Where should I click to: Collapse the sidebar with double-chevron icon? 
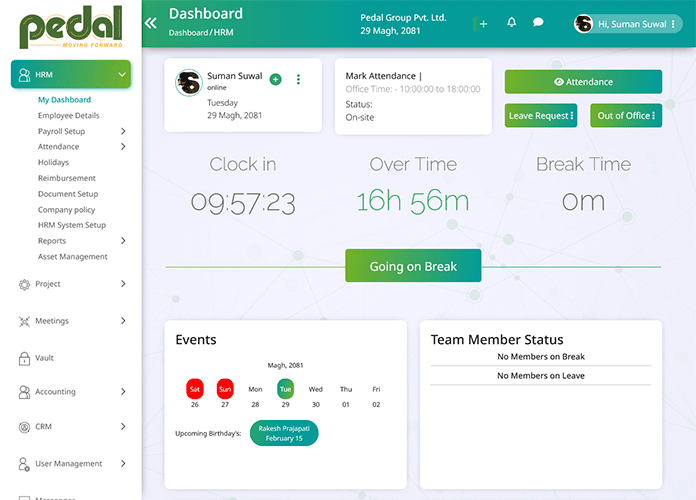pos(151,22)
